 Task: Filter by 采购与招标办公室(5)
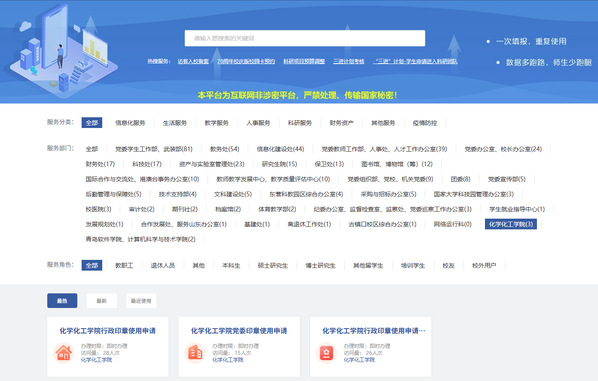[x=388, y=194]
